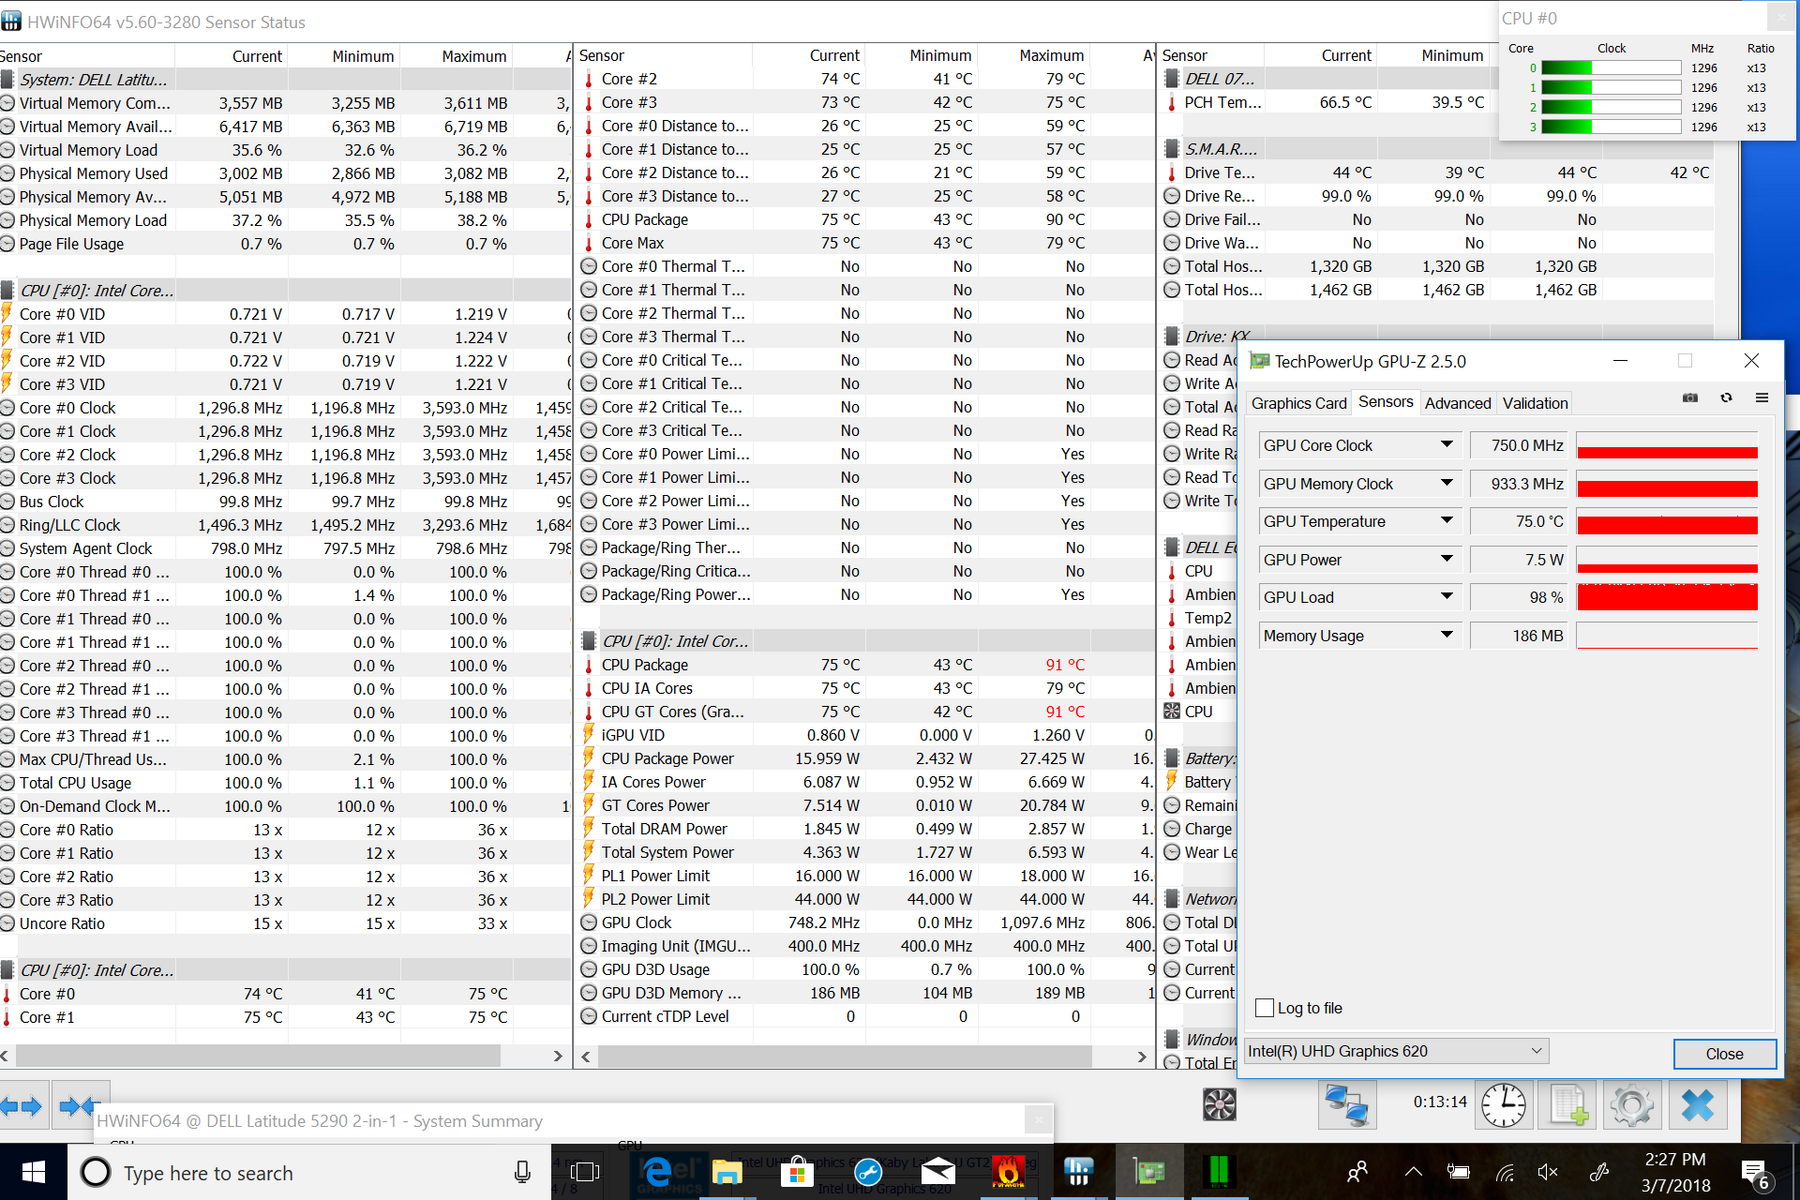The image size is (1800, 1200).
Task: Launch Microsoft Edge from taskbar
Action: coord(656,1172)
